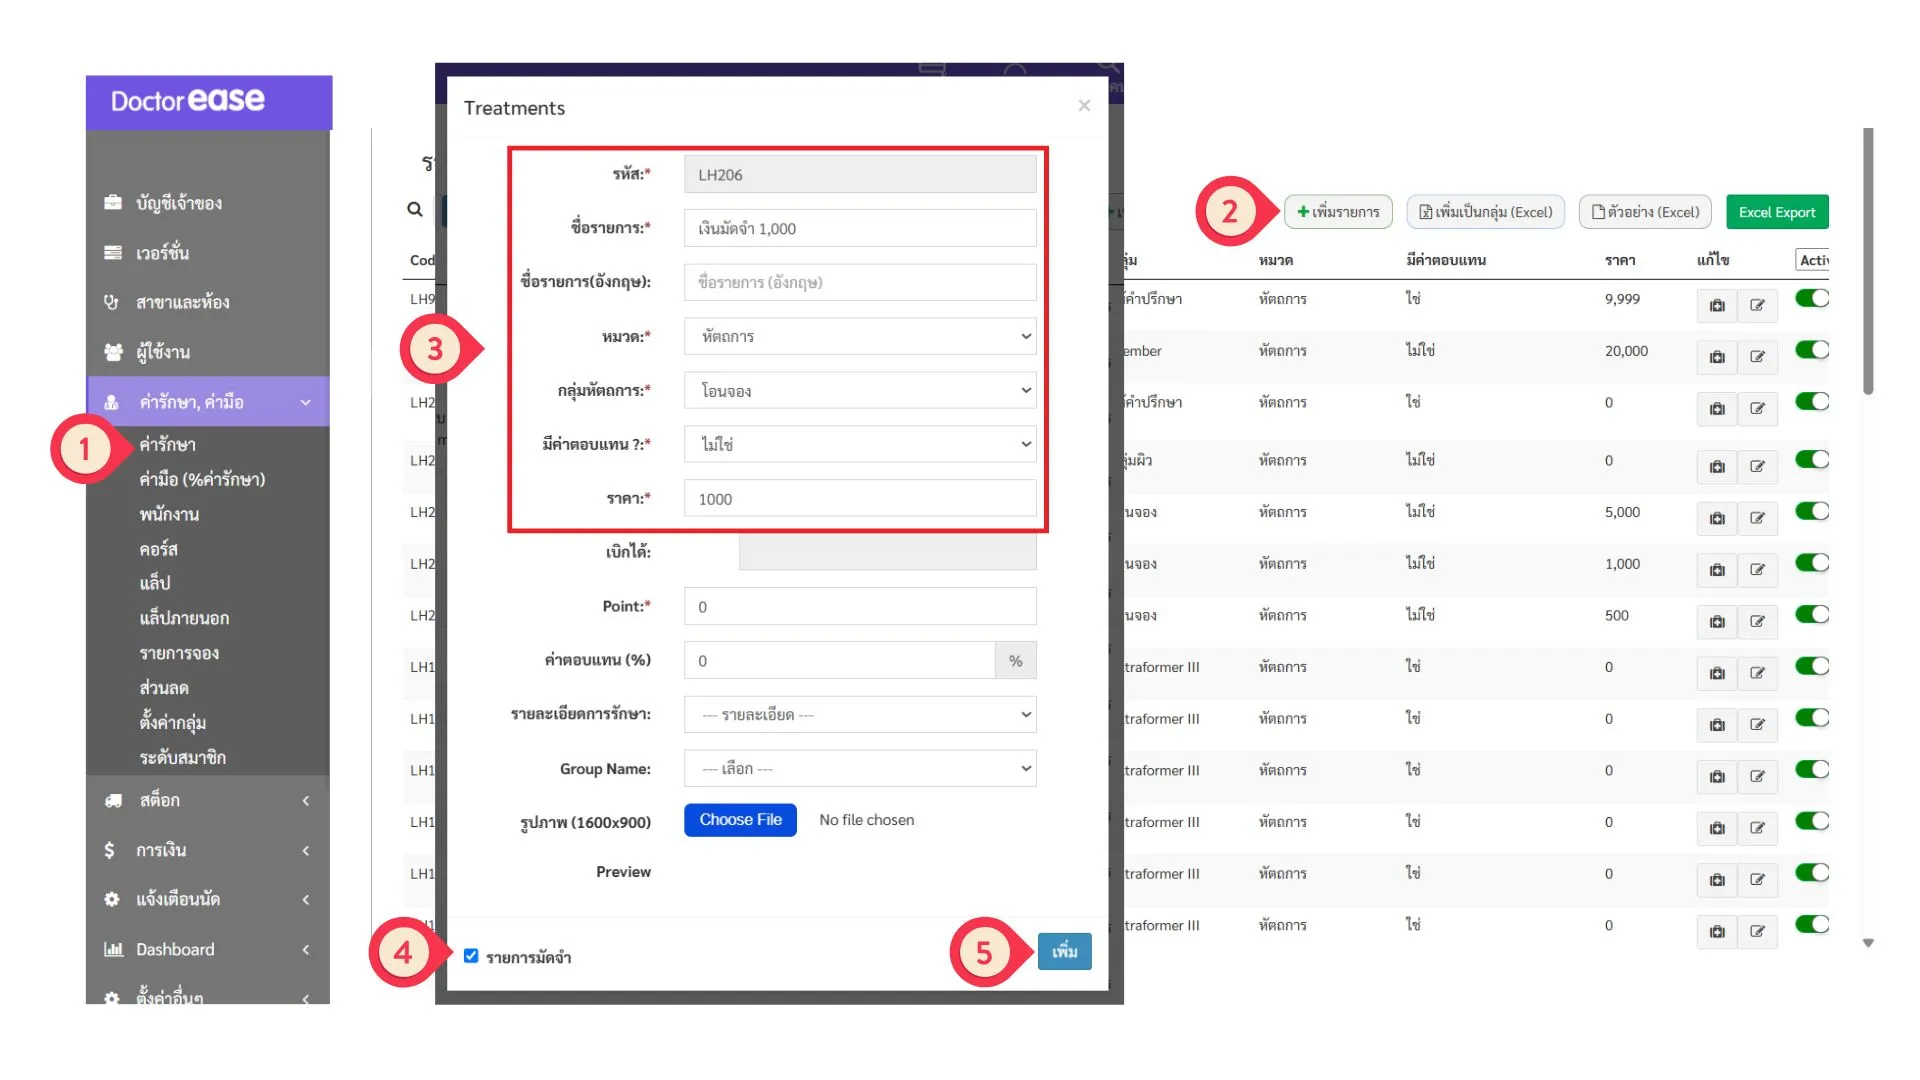
Task: Click camera icon in the 5,000 price row
Action: [x=1717, y=519]
